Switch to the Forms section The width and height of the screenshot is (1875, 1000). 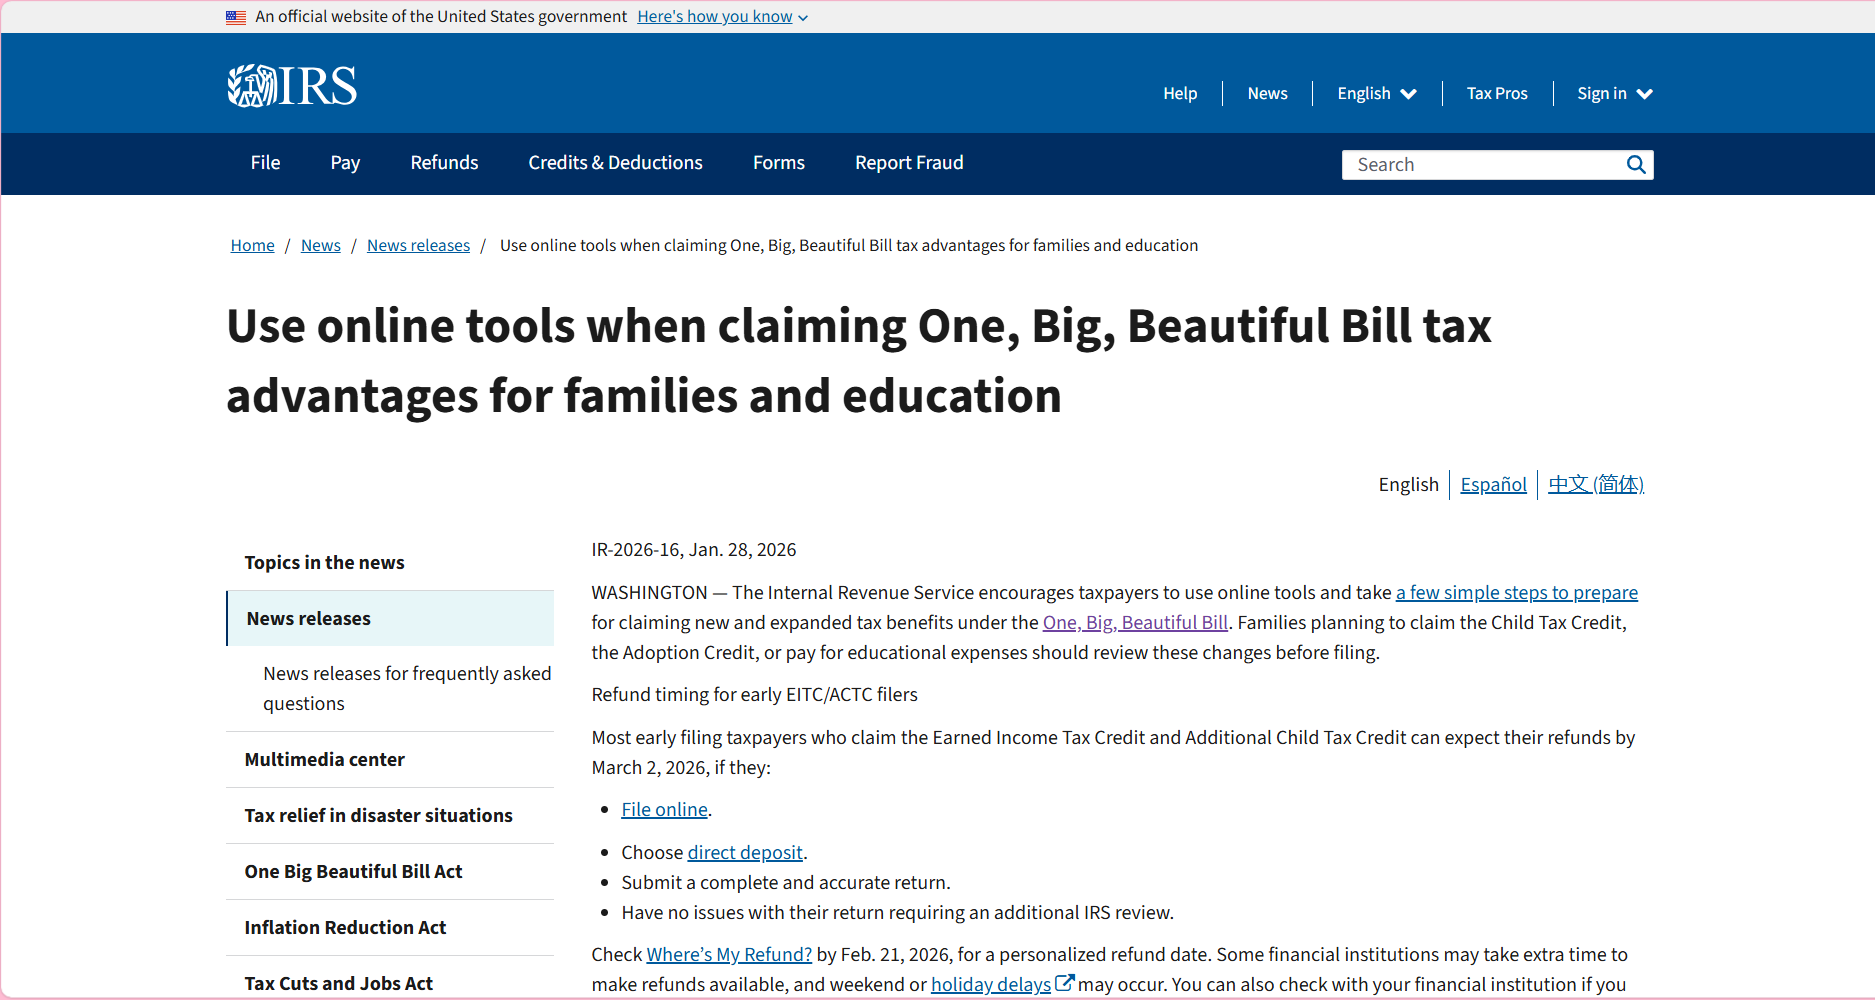pos(778,162)
